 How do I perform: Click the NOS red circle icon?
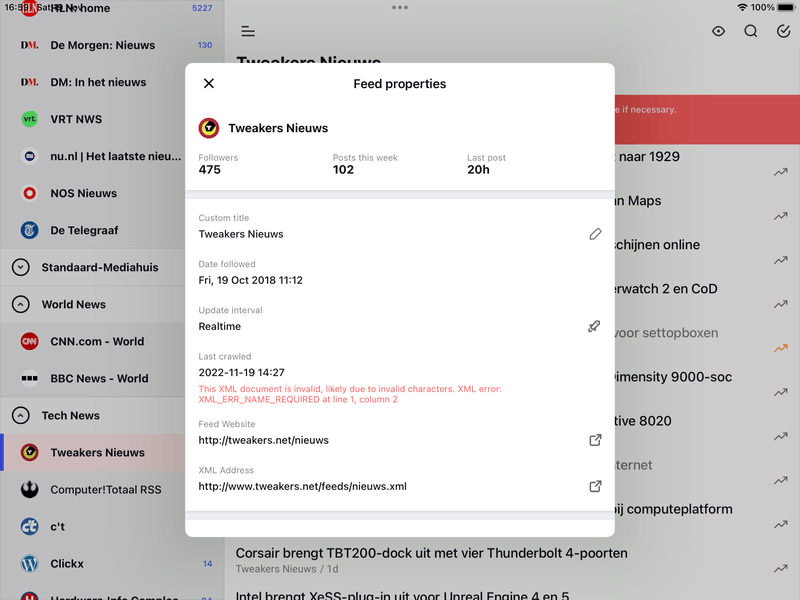coord(30,193)
